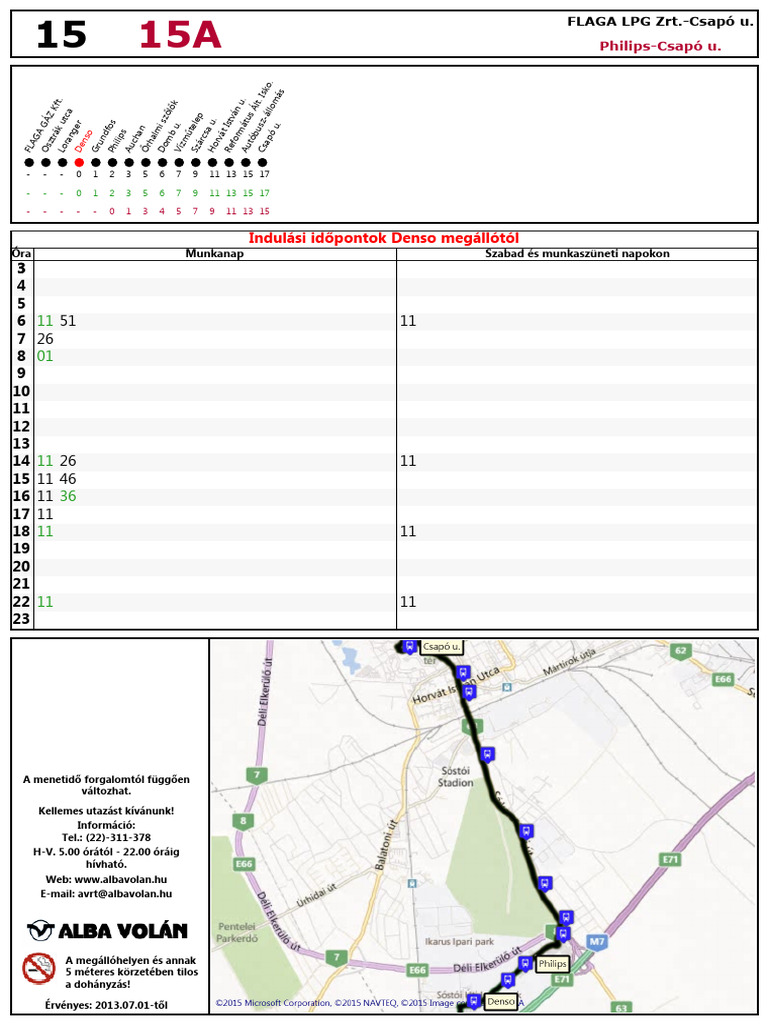Click the Denso label box on map
Viewport: 768px width, 1024px height.
tap(501, 1001)
